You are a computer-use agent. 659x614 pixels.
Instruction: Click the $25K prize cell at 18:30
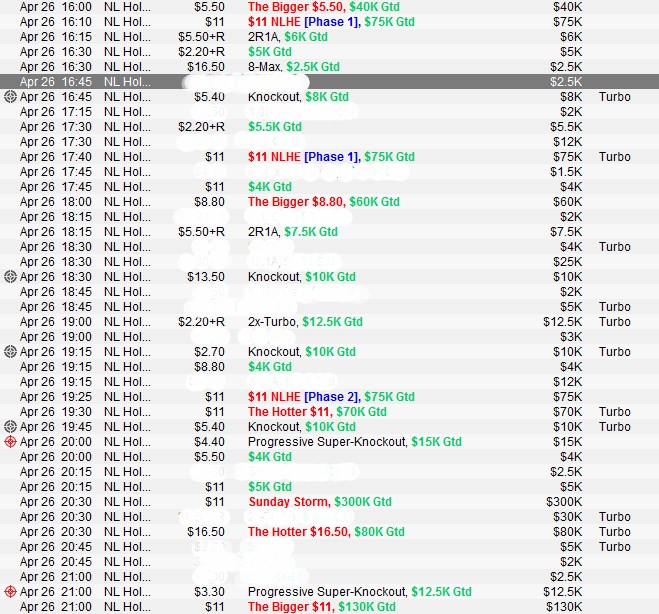(567, 262)
